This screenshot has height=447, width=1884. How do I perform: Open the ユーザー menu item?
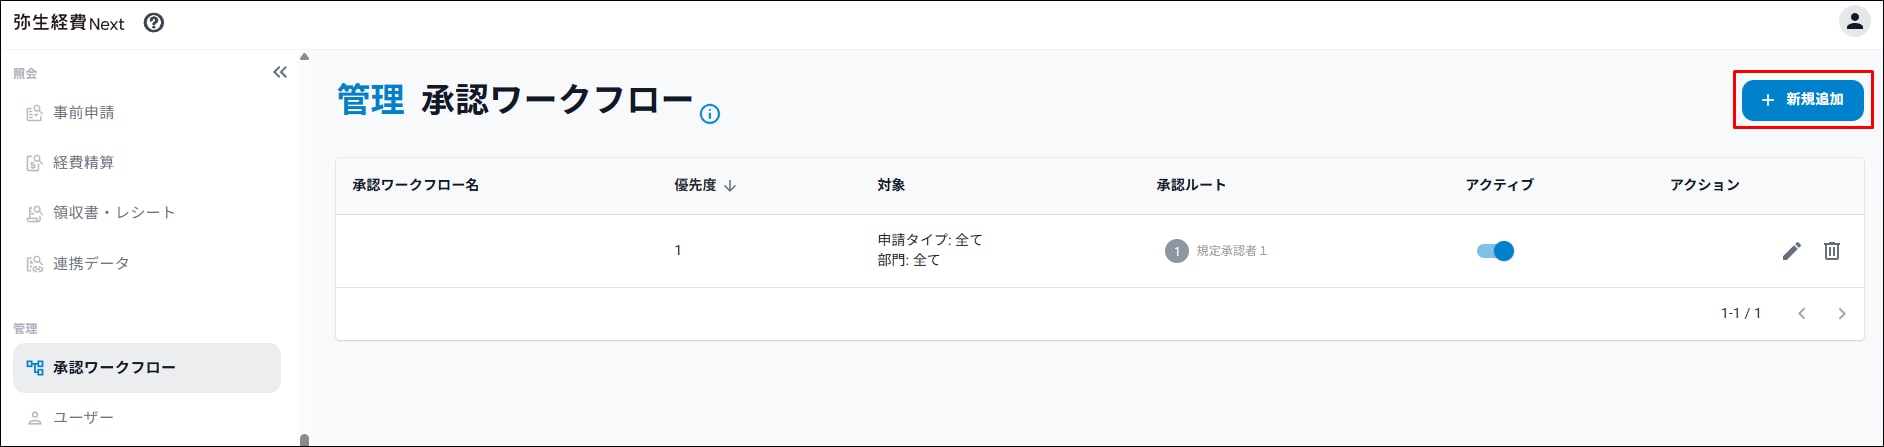pyautogui.click(x=147, y=417)
